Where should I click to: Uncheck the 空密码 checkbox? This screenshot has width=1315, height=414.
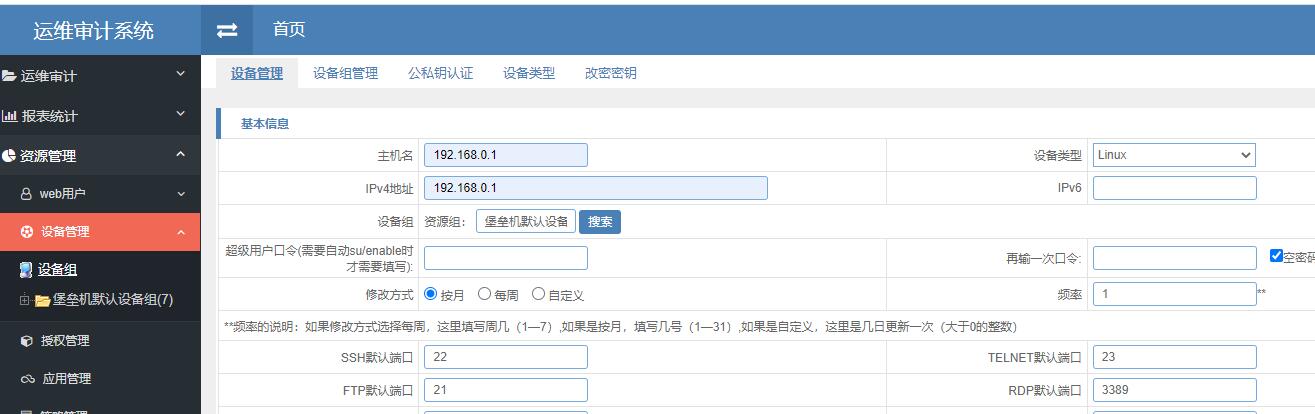click(x=1276, y=256)
